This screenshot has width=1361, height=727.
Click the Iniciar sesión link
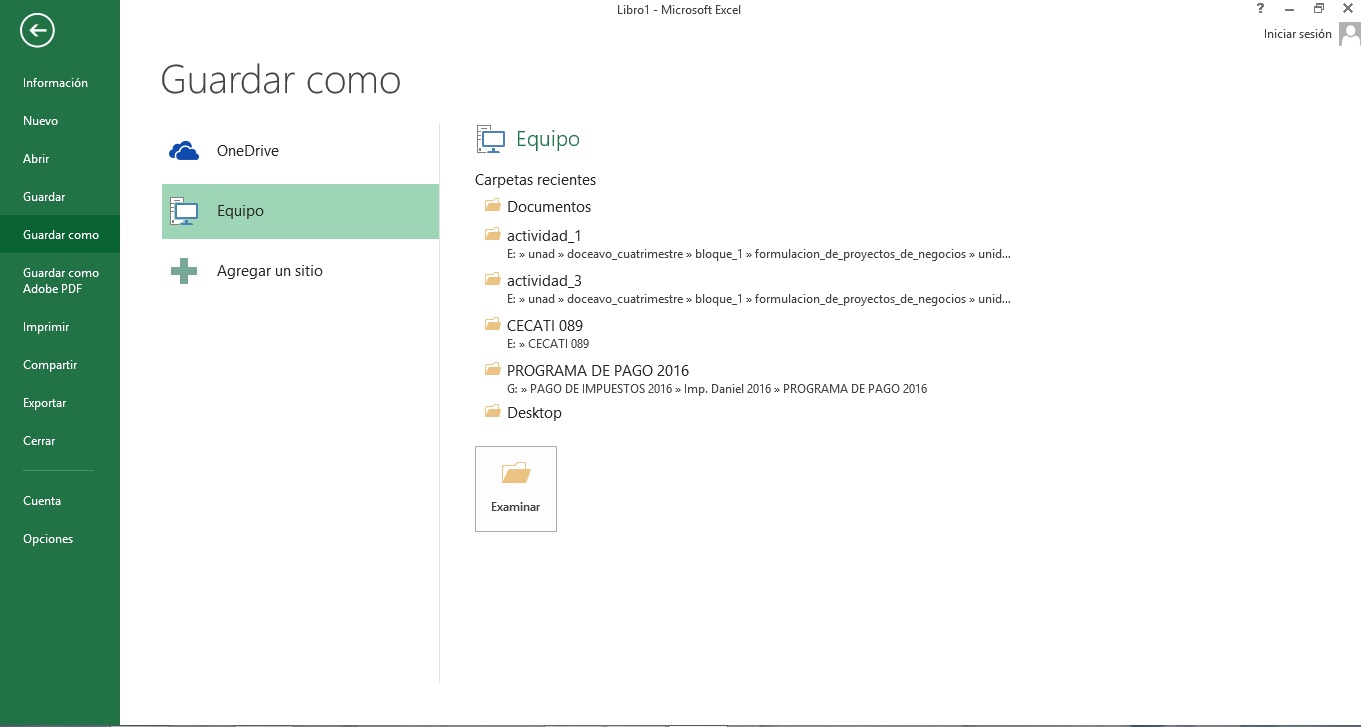(1297, 34)
